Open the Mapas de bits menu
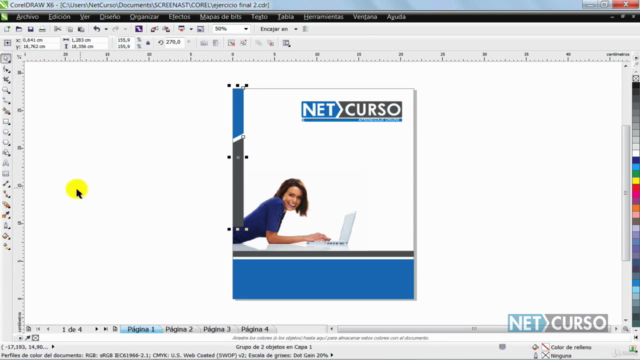Screen dimensions: 640x360 point(220,17)
